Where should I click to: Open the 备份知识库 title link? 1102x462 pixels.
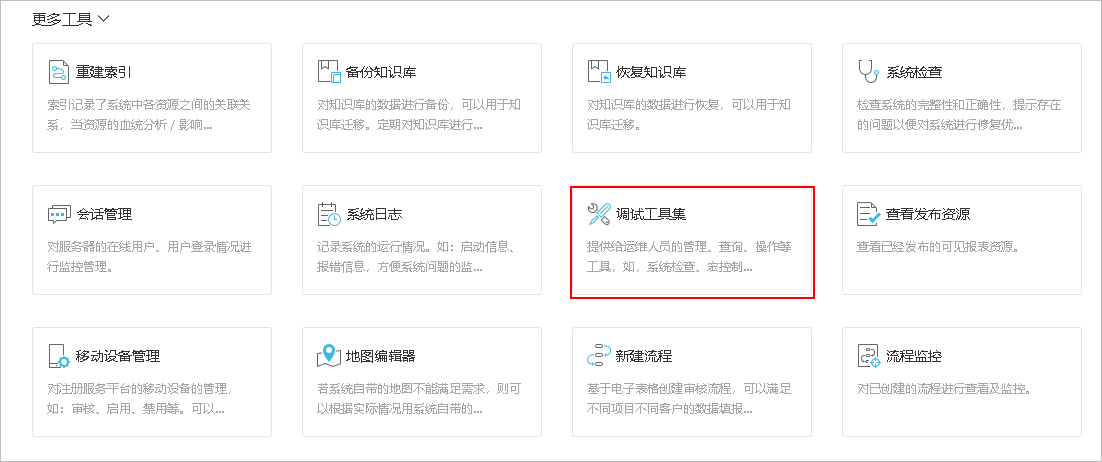coord(380,72)
